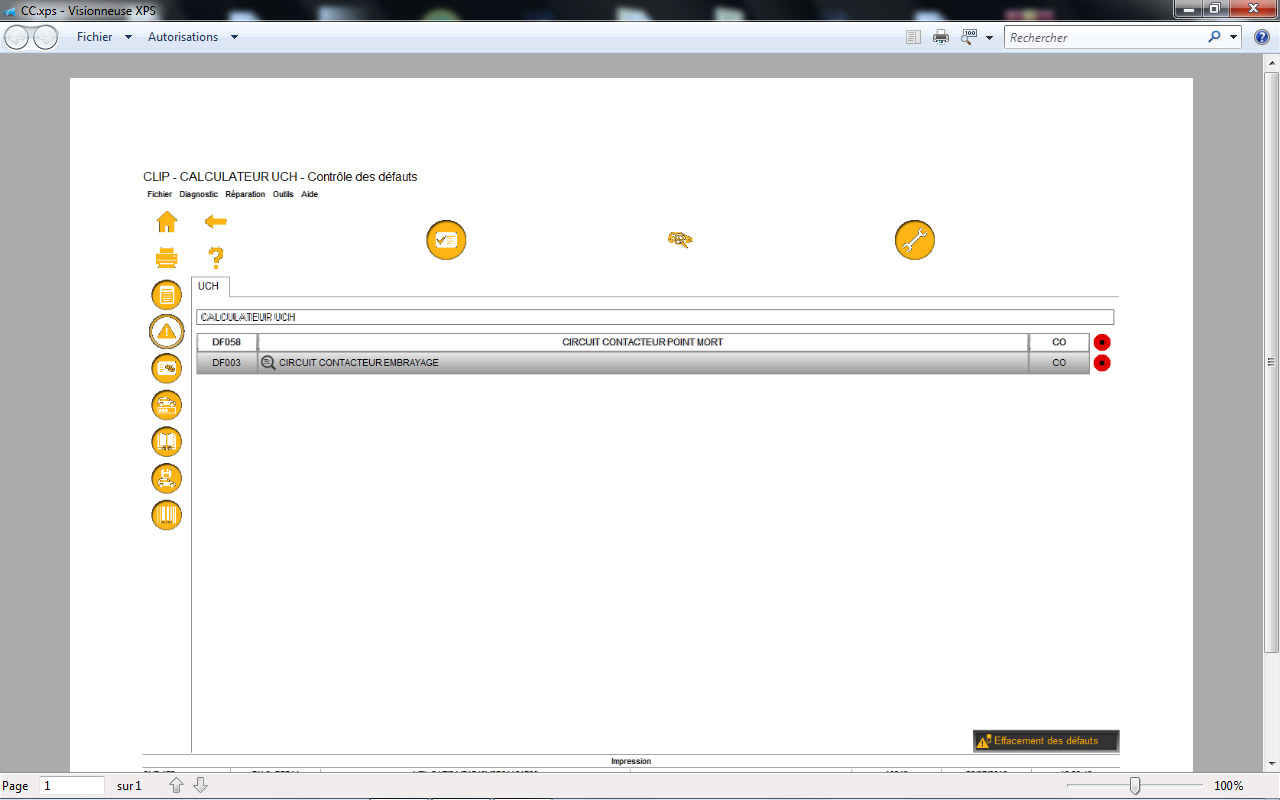This screenshot has width=1280, height=800.
Task: Click the orange question mark help icon
Action: click(215, 258)
